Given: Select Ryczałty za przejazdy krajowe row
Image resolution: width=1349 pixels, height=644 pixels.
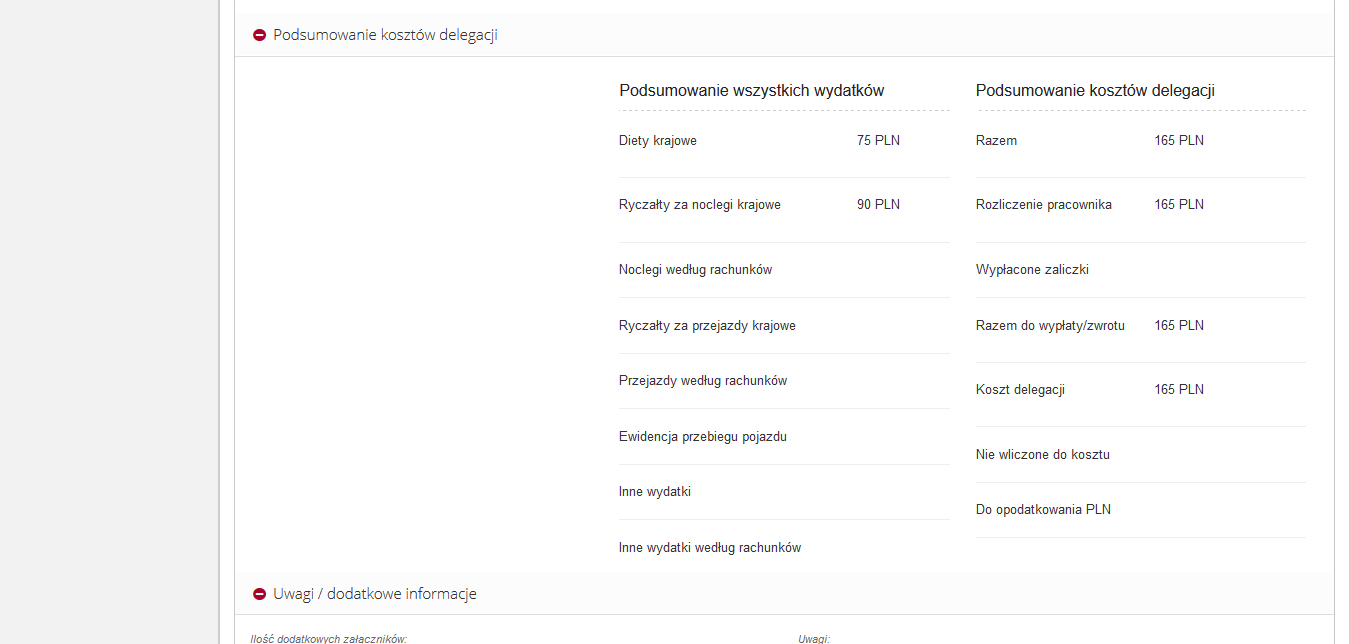Looking at the screenshot, I should pyautogui.click(x=707, y=326).
